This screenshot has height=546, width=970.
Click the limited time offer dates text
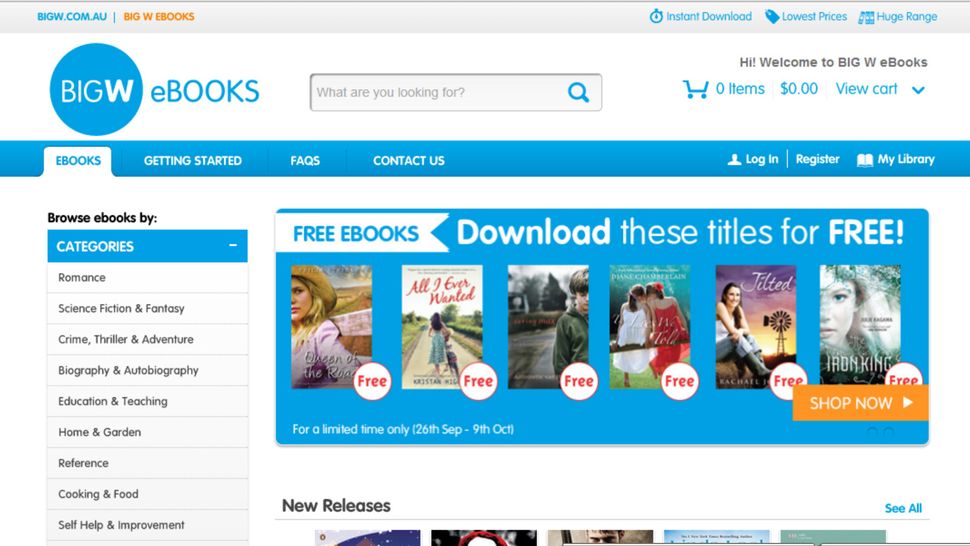(x=403, y=429)
